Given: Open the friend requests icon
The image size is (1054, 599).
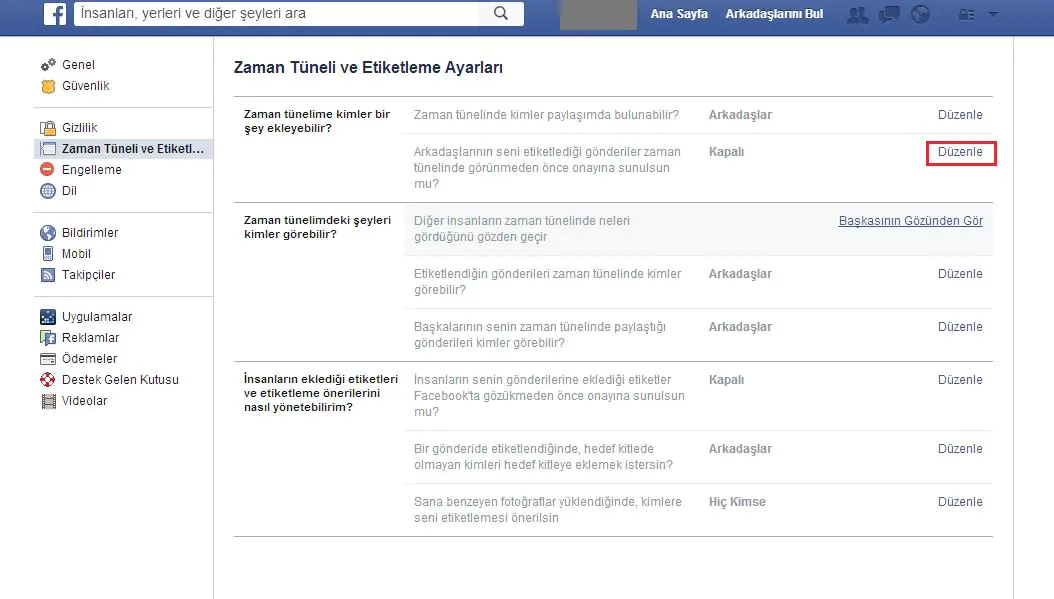Looking at the screenshot, I should pyautogui.click(x=857, y=14).
